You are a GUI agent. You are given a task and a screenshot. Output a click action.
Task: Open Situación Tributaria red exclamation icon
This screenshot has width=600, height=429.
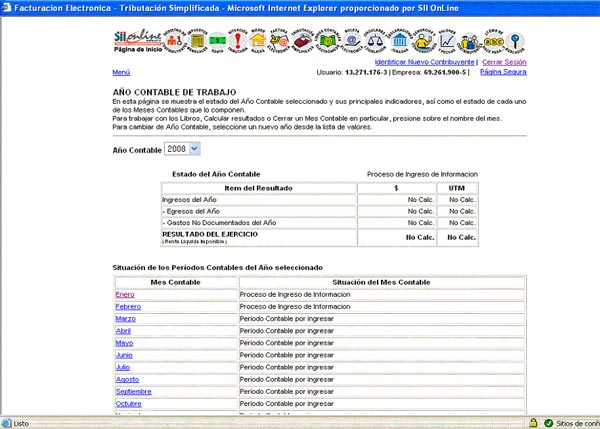(238, 41)
